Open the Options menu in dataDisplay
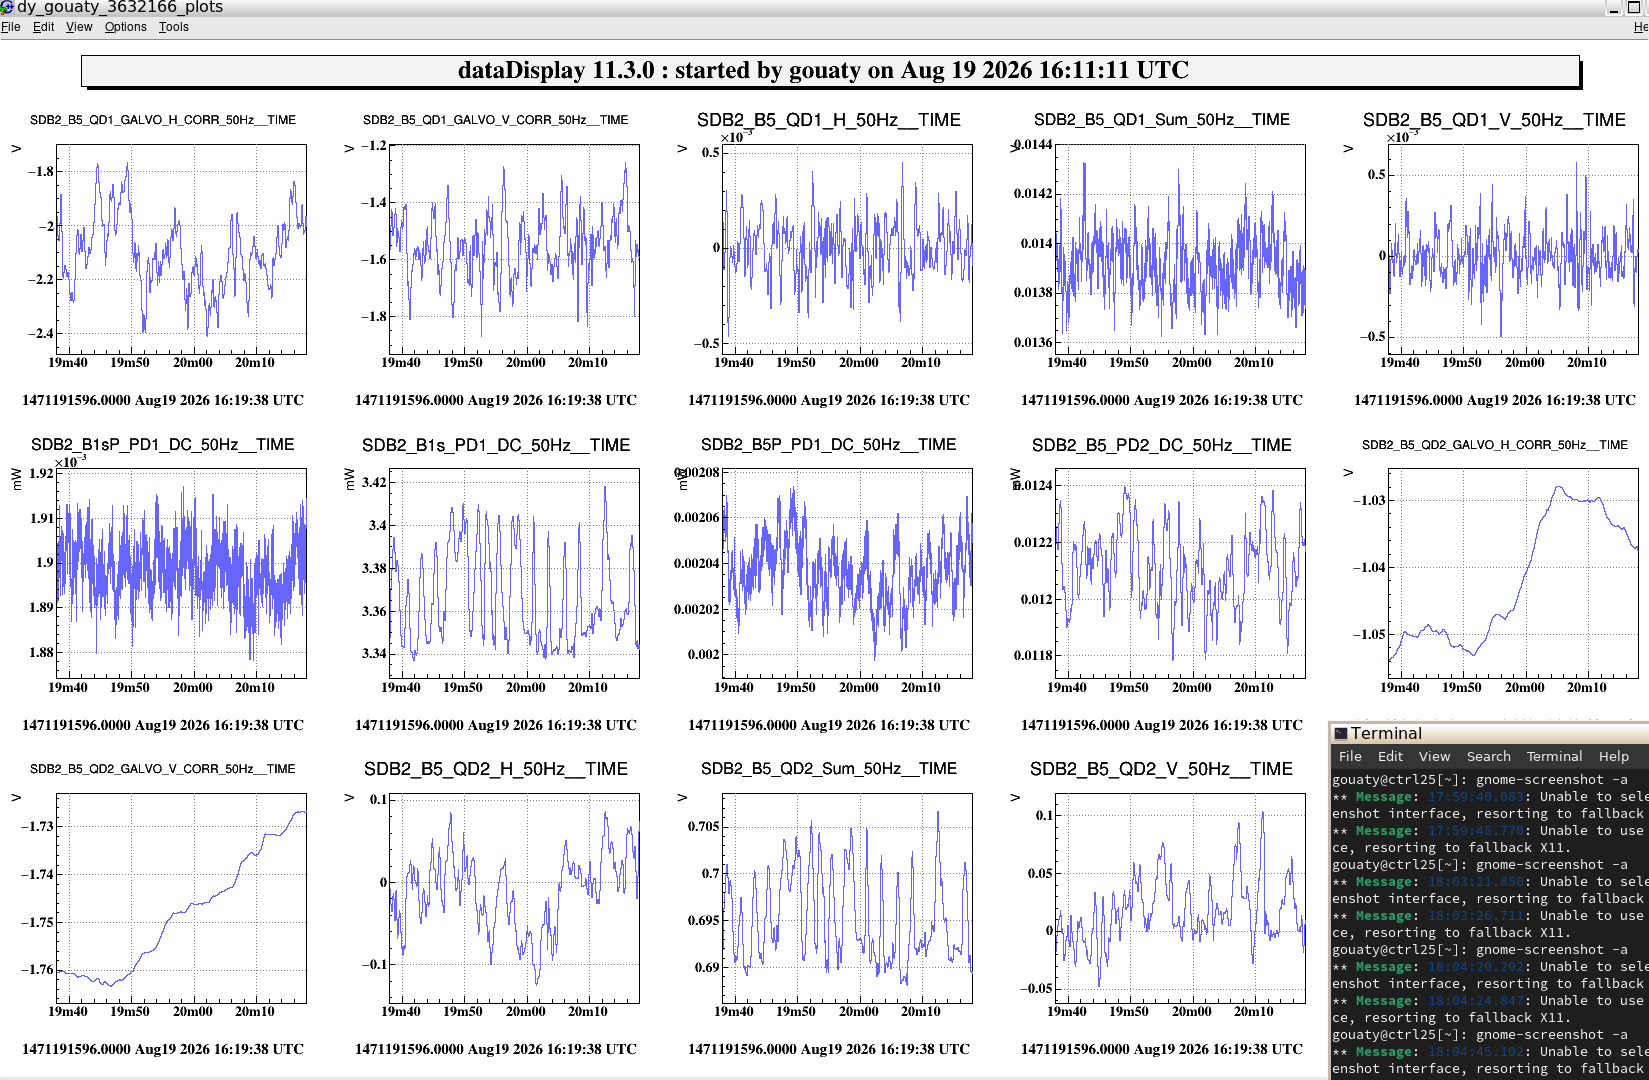This screenshot has height=1080, width=1649. (126, 27)
